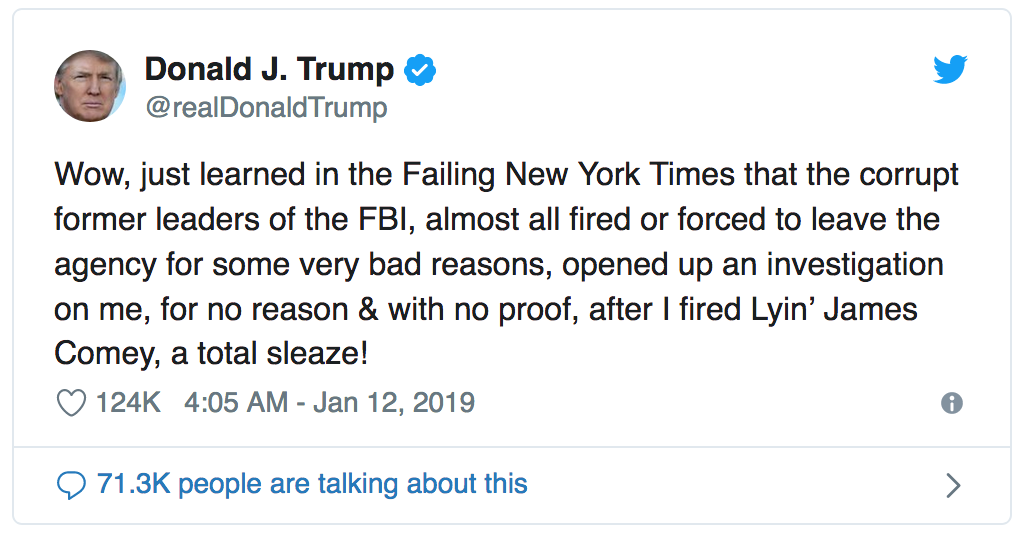This screenshot has width=1030, height=538.
Task: Open the profile photo avatar
Action: [x=90, y=86]
